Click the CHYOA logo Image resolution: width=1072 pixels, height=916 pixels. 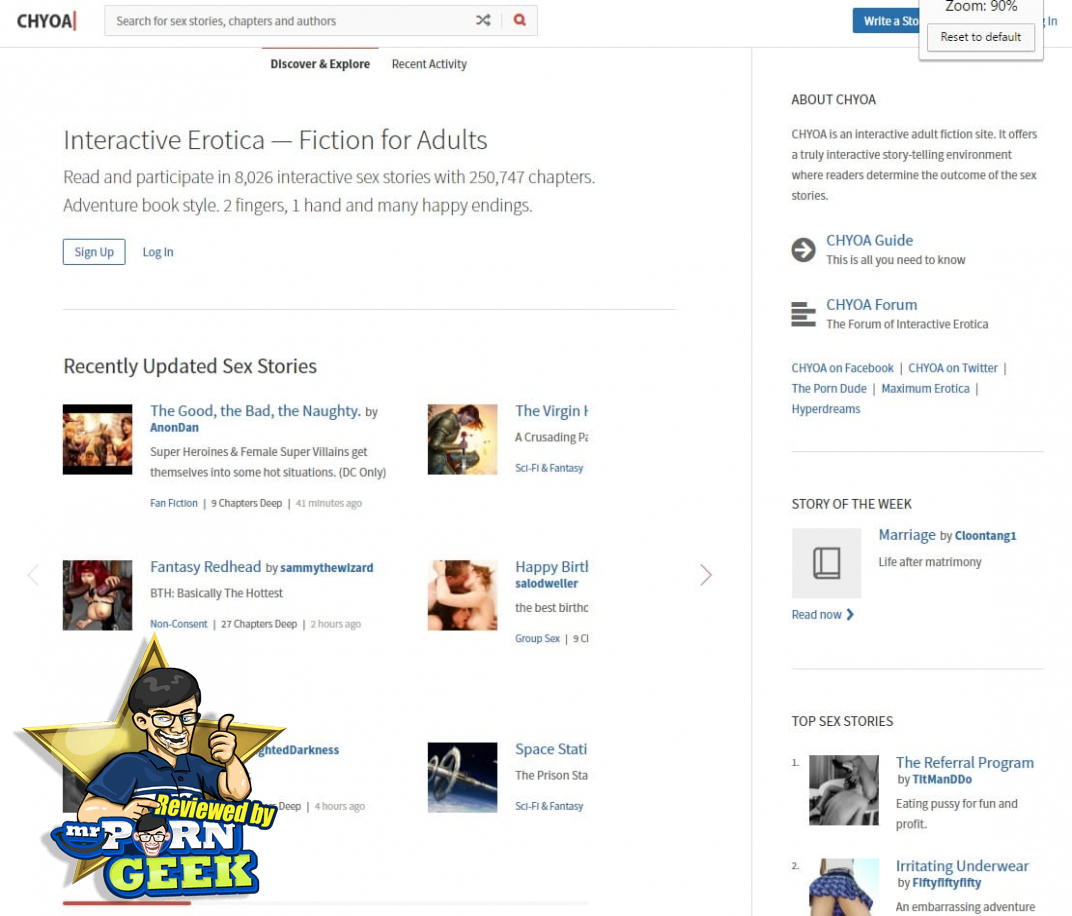46,21
